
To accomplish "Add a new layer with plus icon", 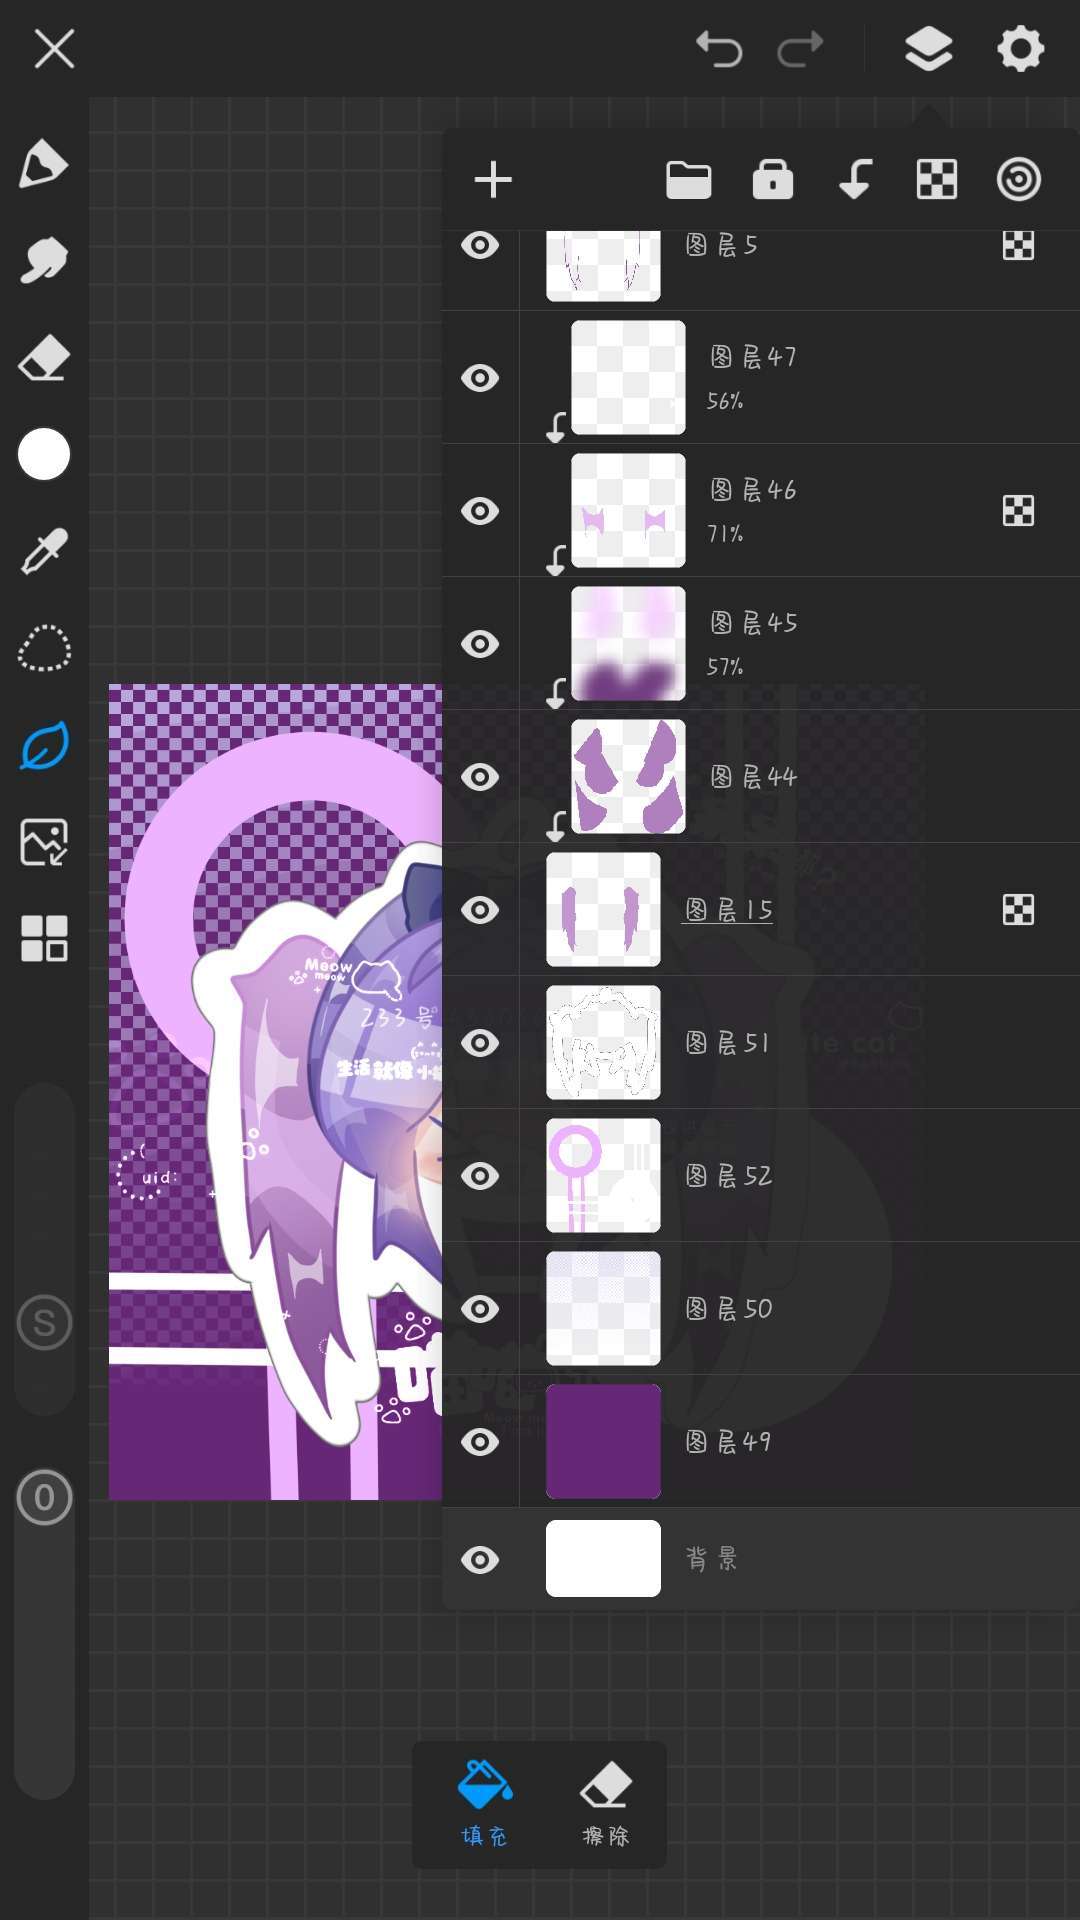I will (493, 180).
